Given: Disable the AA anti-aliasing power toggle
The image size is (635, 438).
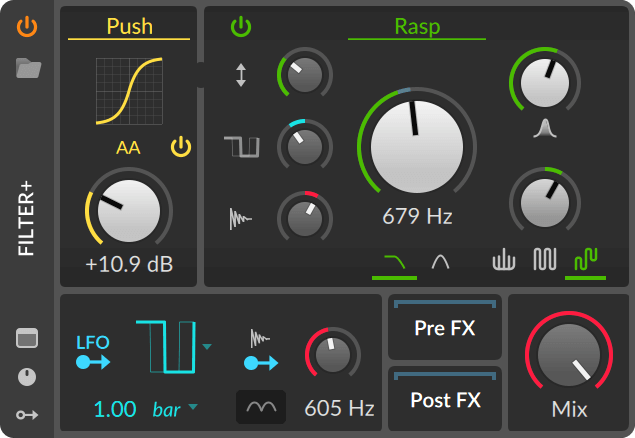Looking at the screenshot, I should coord(180,148).
